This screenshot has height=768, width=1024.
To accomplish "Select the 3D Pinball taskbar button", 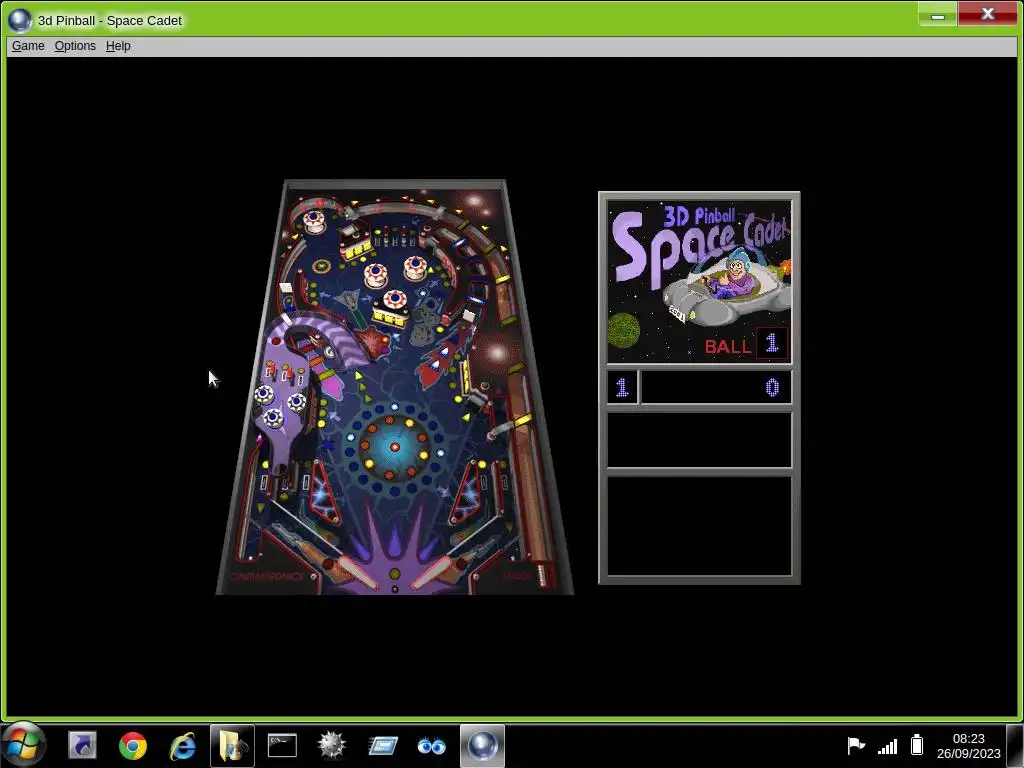I will click(x=482, y=745).
